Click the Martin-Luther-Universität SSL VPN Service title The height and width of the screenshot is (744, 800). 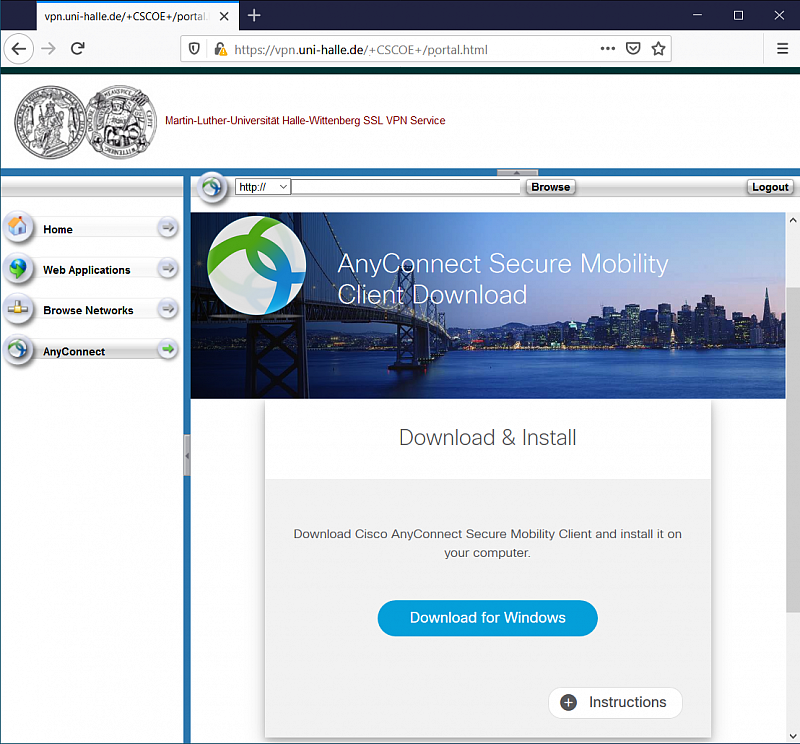(x=305, y=120)
